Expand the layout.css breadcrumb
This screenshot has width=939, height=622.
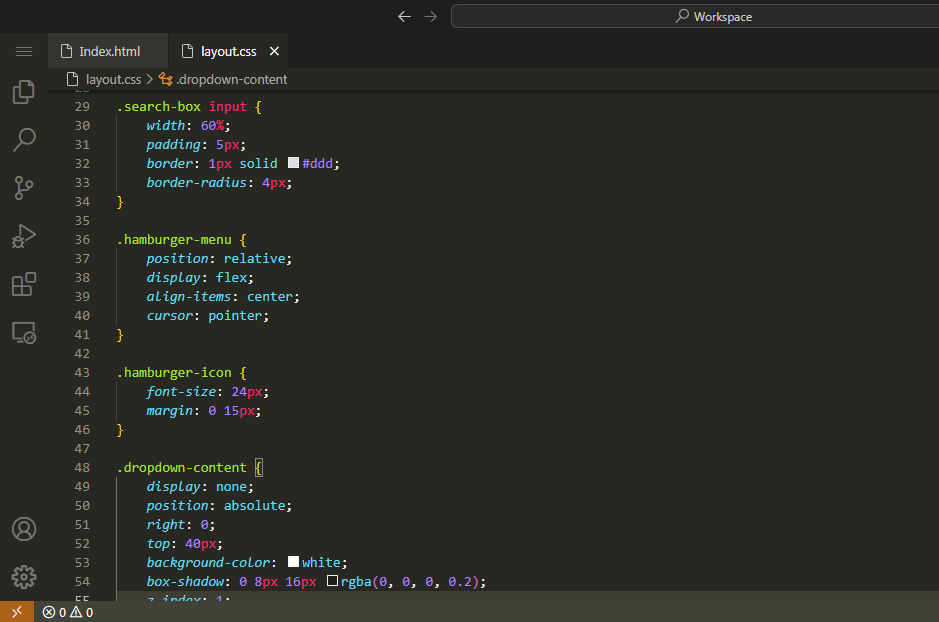pos(112,79)
